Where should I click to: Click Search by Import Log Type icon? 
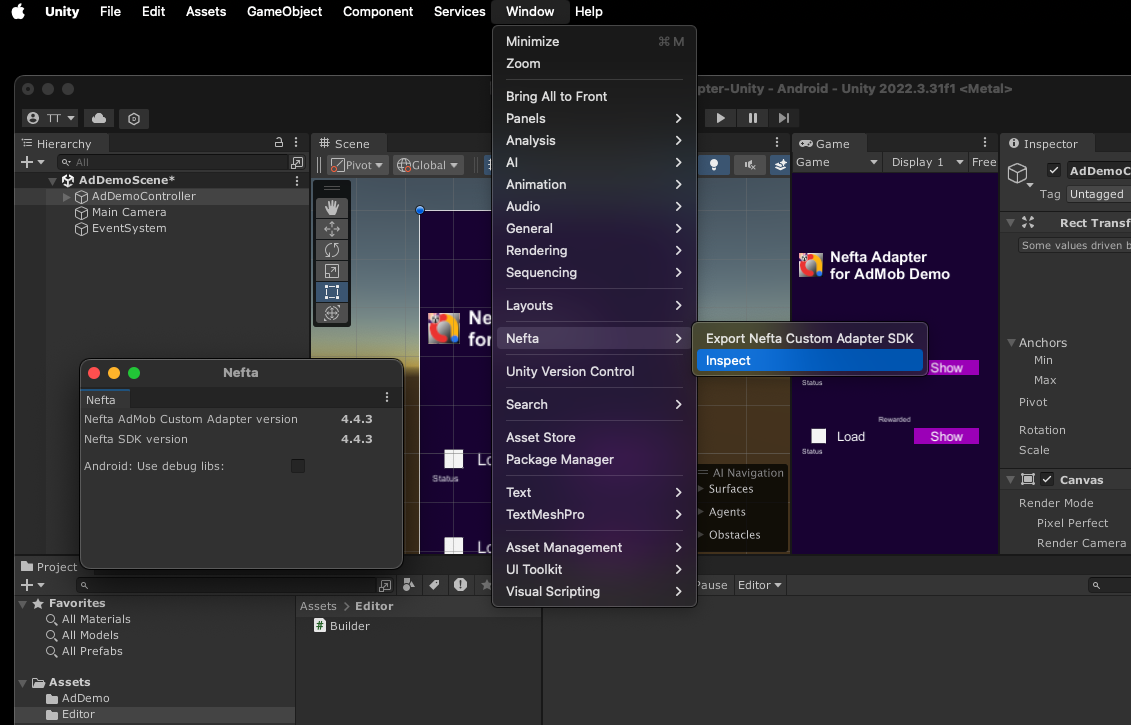[x=461, y=585]
